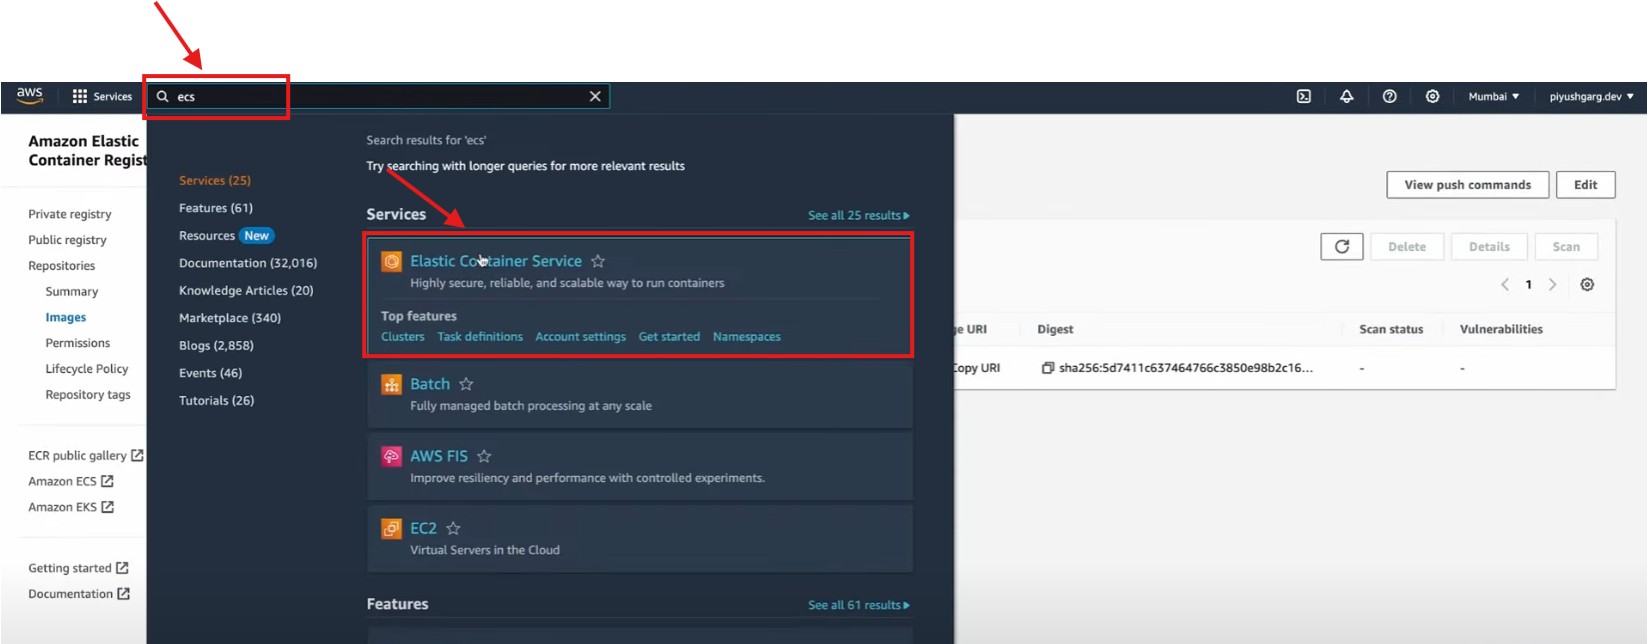1647x644 pixels.
Task: Open the piyushgarg.dev account dropdown
Action: tap(1590, 97)
